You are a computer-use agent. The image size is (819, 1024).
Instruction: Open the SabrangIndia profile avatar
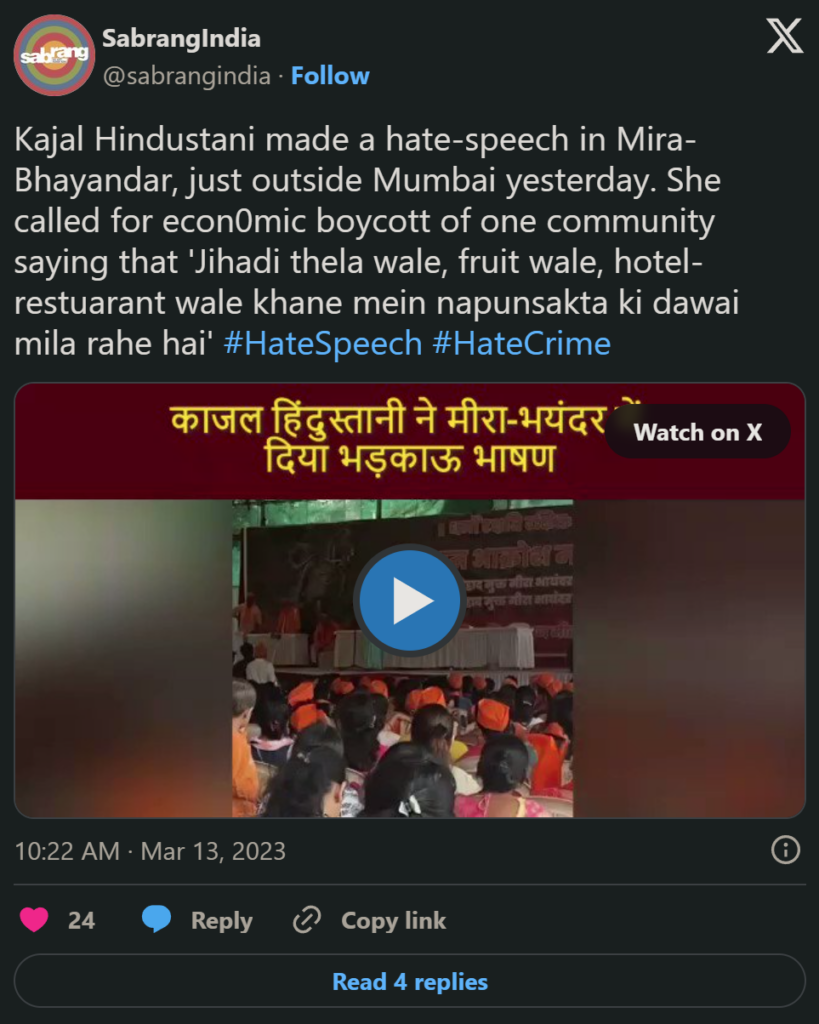click(54, 56)
